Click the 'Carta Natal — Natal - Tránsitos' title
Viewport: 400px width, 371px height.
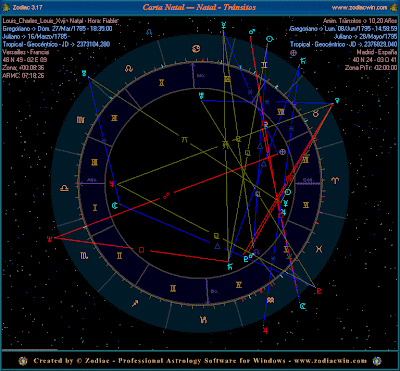click(199, 7)
